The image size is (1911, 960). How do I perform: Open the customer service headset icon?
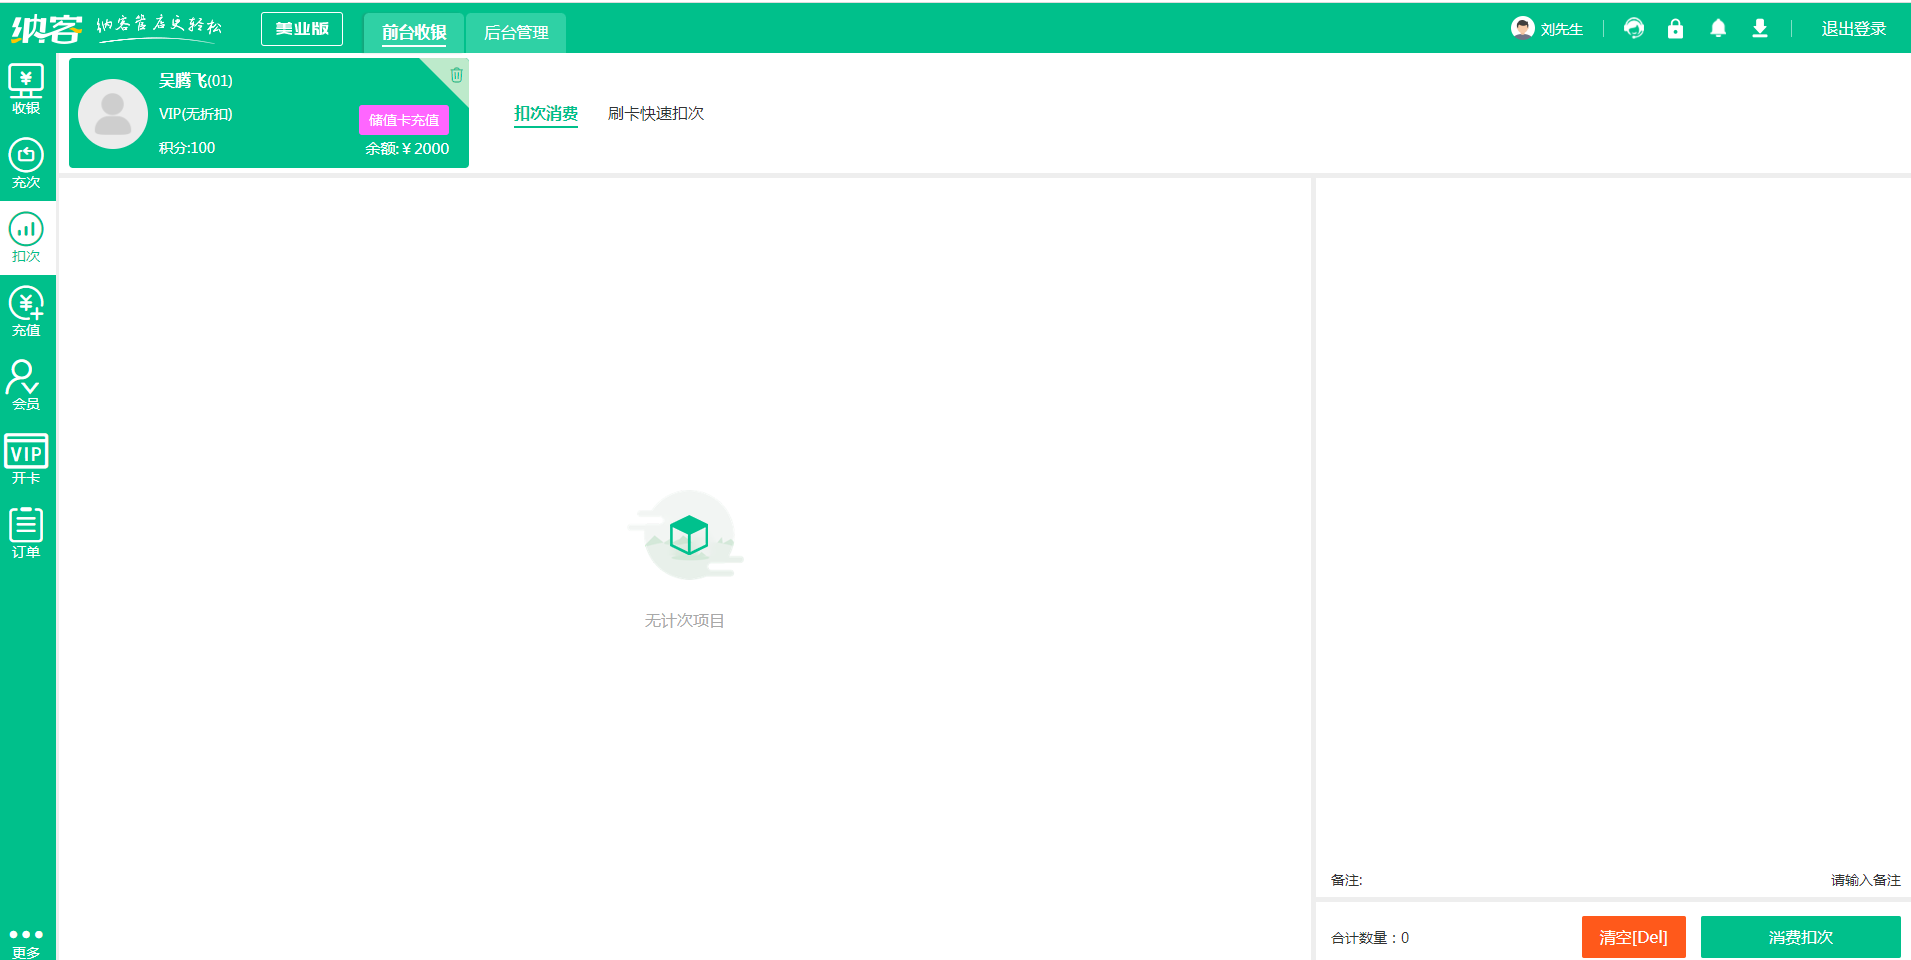click(x=1634, y=28)
